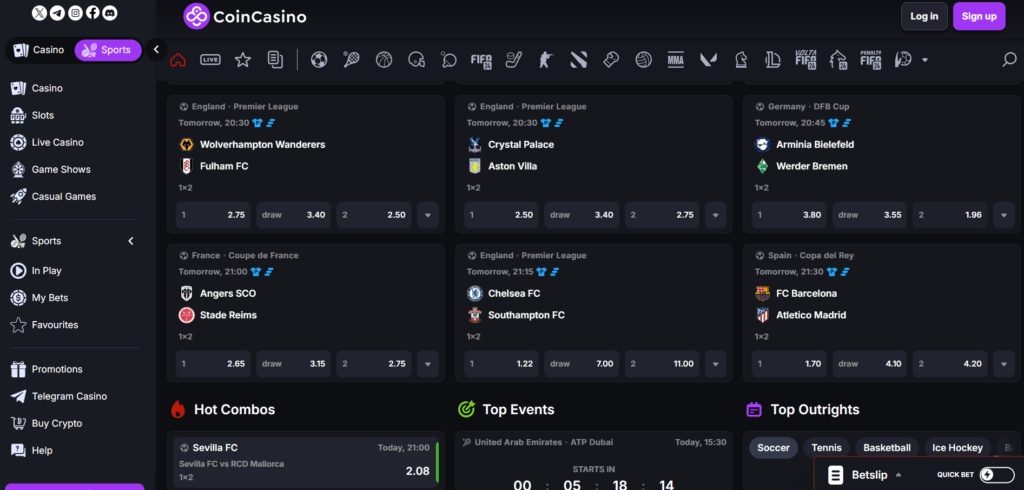Image resolution: width=1024 pixels, height=490 pixels.
Task: Select the MMA sport icon
Action: pos(676,60)
